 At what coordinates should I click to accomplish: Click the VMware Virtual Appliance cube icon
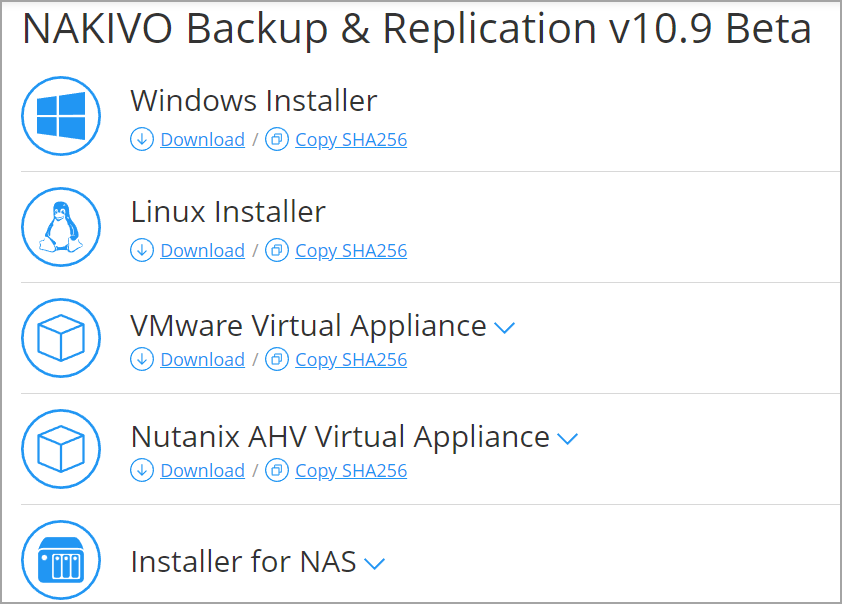click(61, 338)
